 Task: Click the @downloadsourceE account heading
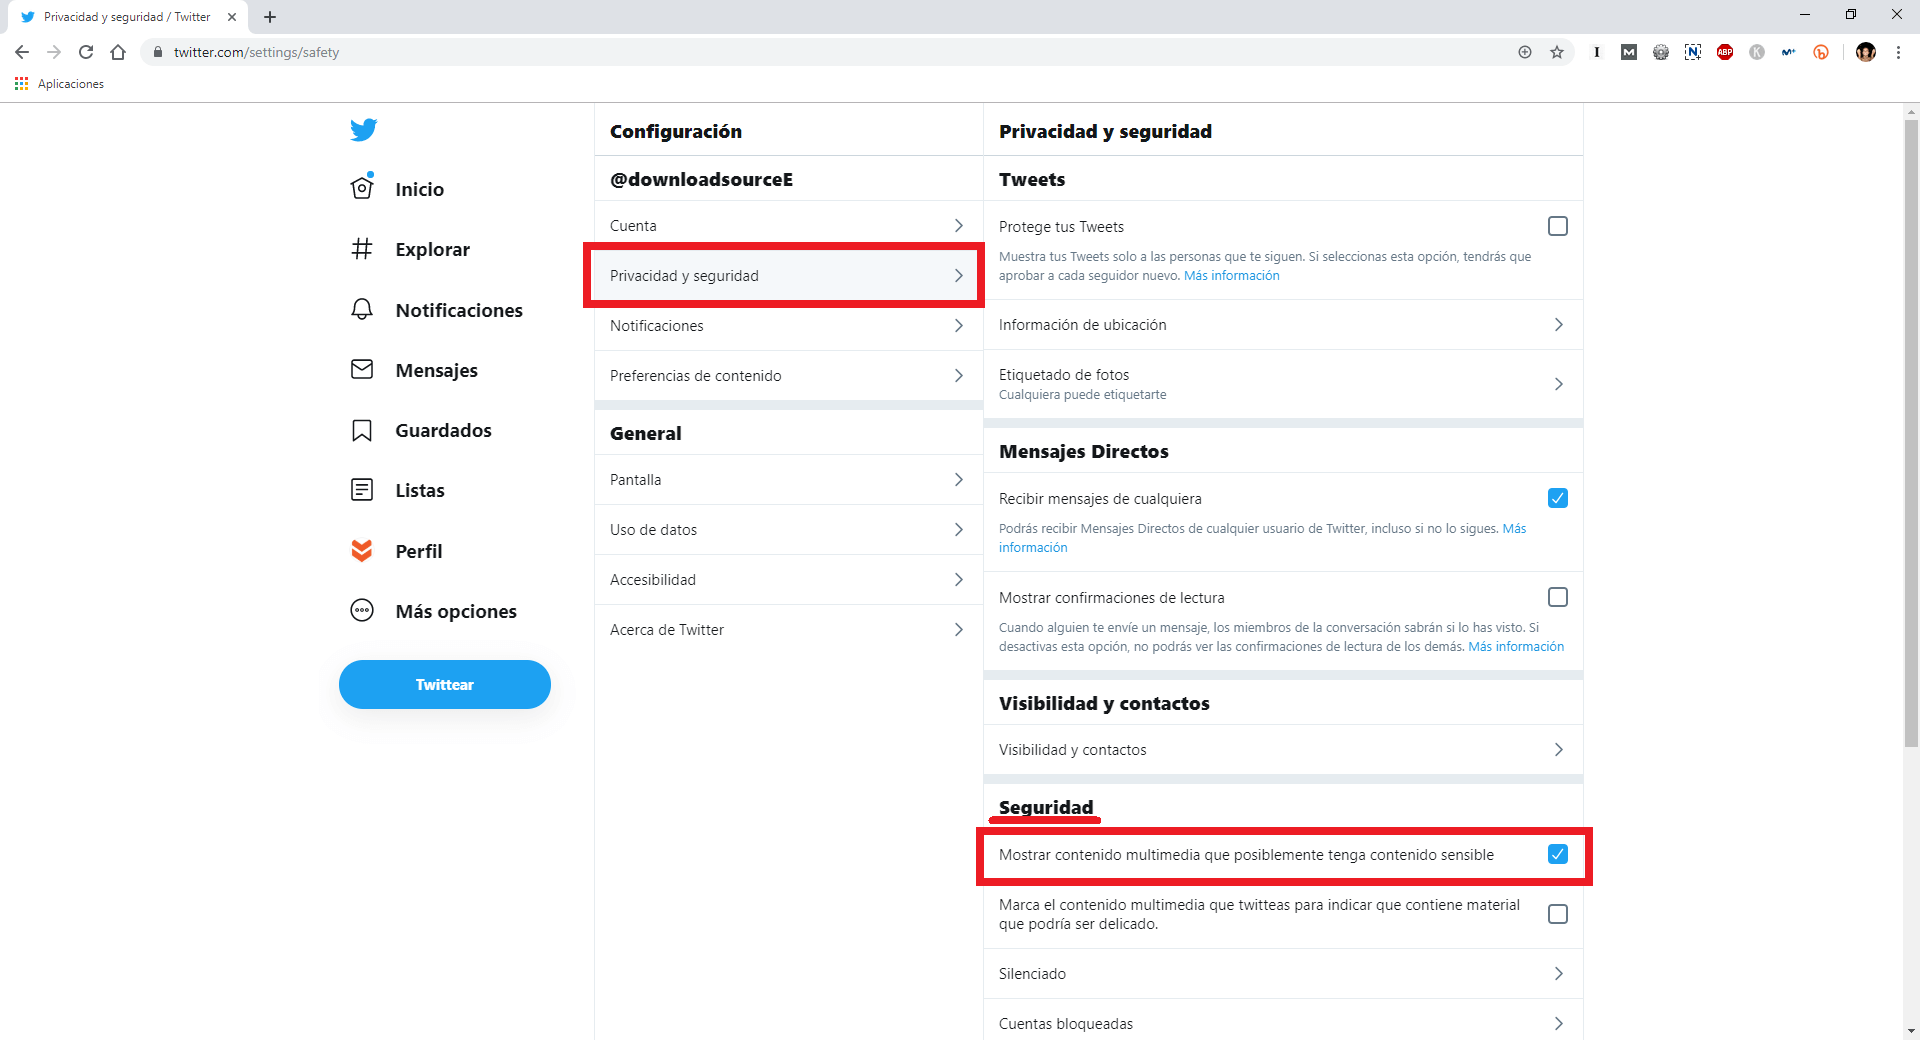point(701,180)
